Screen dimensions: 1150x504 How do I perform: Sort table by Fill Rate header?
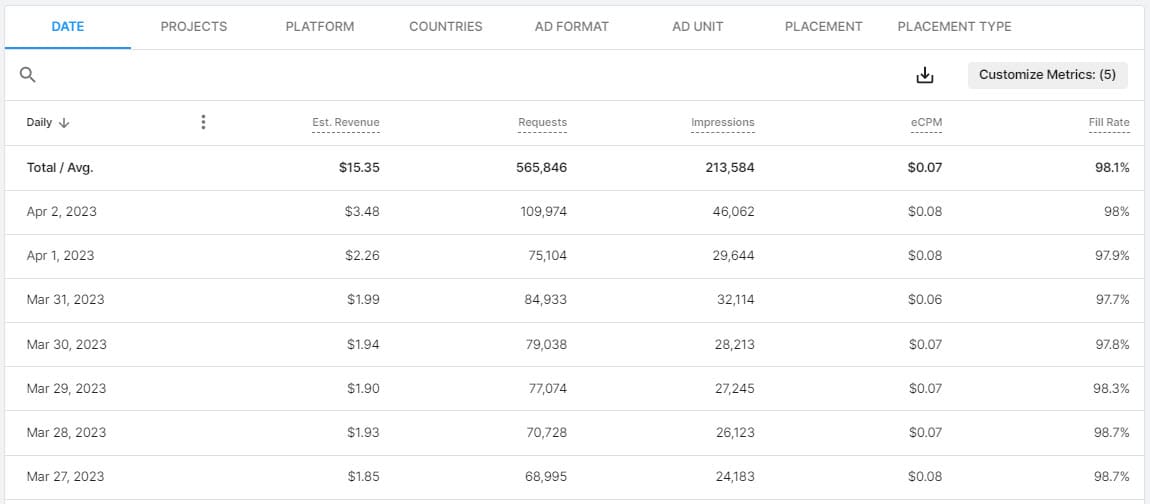[1109, 123]
